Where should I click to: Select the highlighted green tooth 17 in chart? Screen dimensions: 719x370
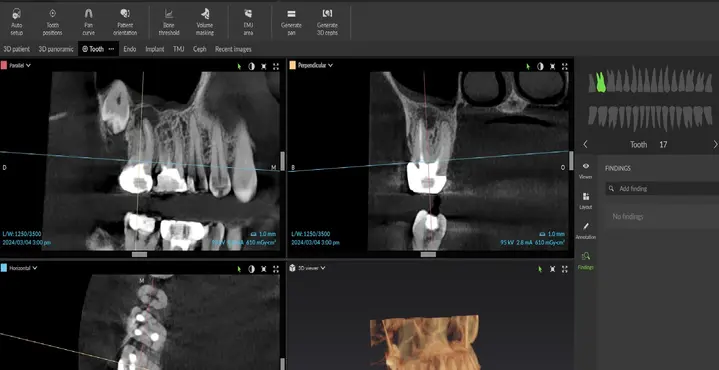coord(601,82)
